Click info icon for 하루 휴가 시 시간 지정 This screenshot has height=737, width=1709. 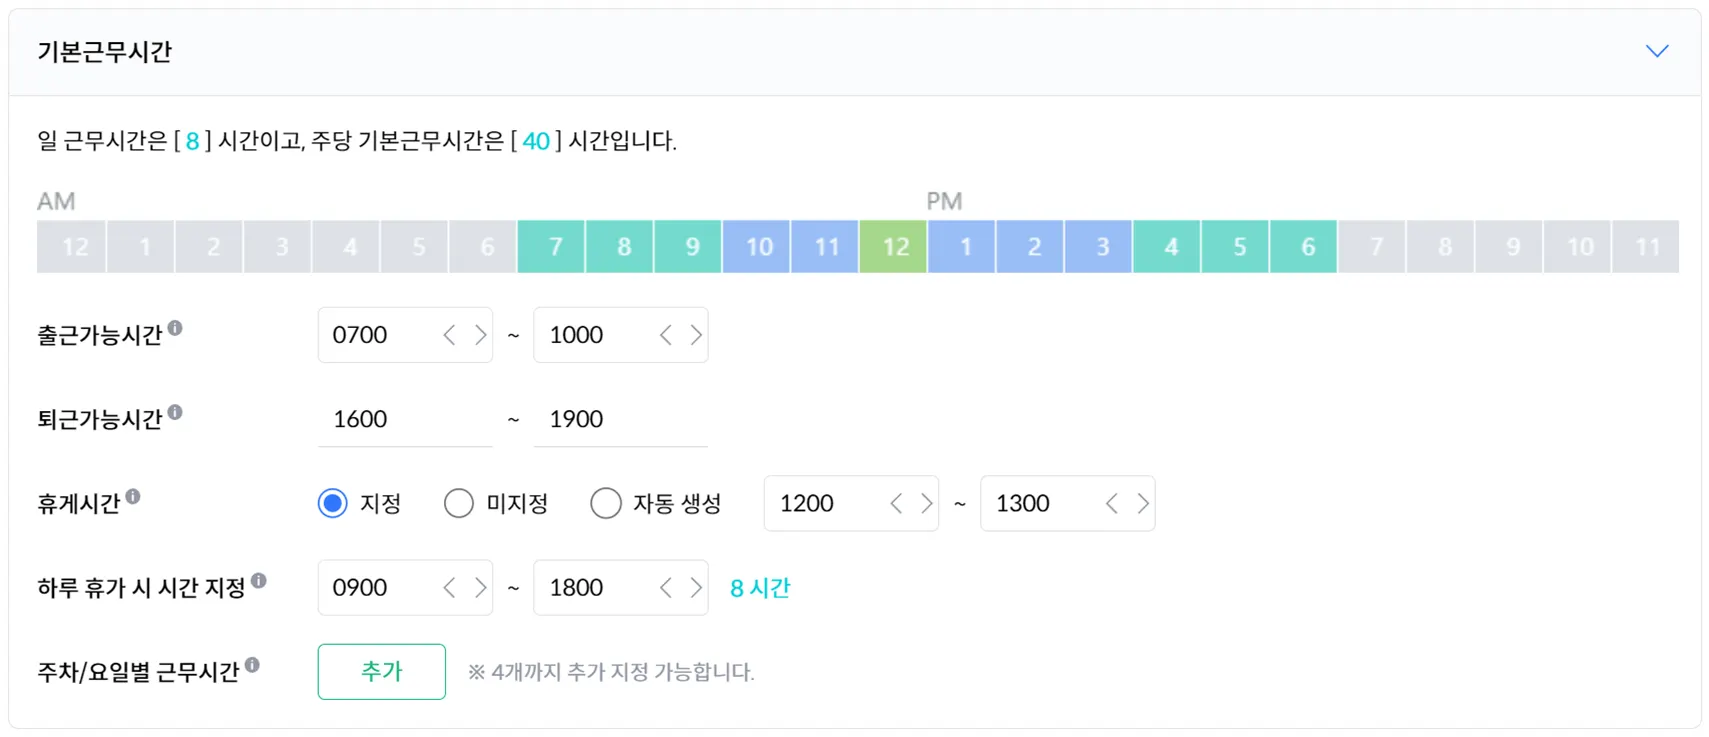coord(259,580)
